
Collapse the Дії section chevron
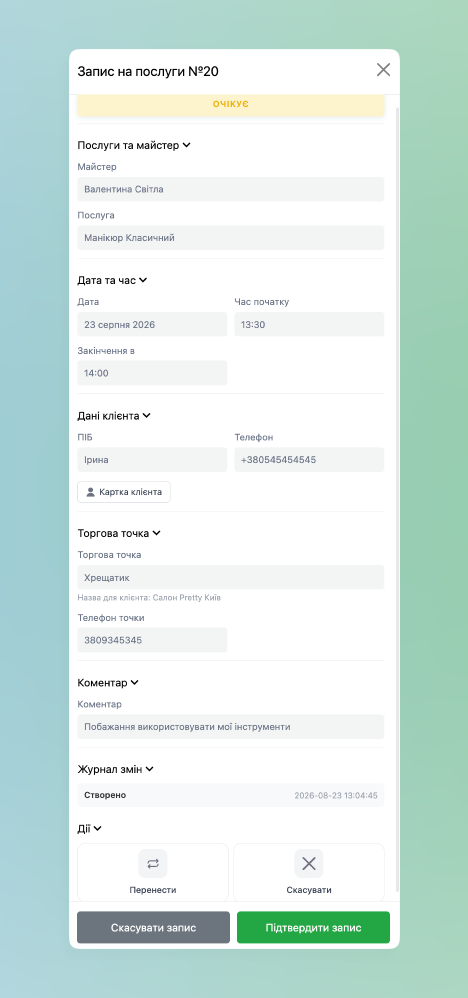[97, 829]
